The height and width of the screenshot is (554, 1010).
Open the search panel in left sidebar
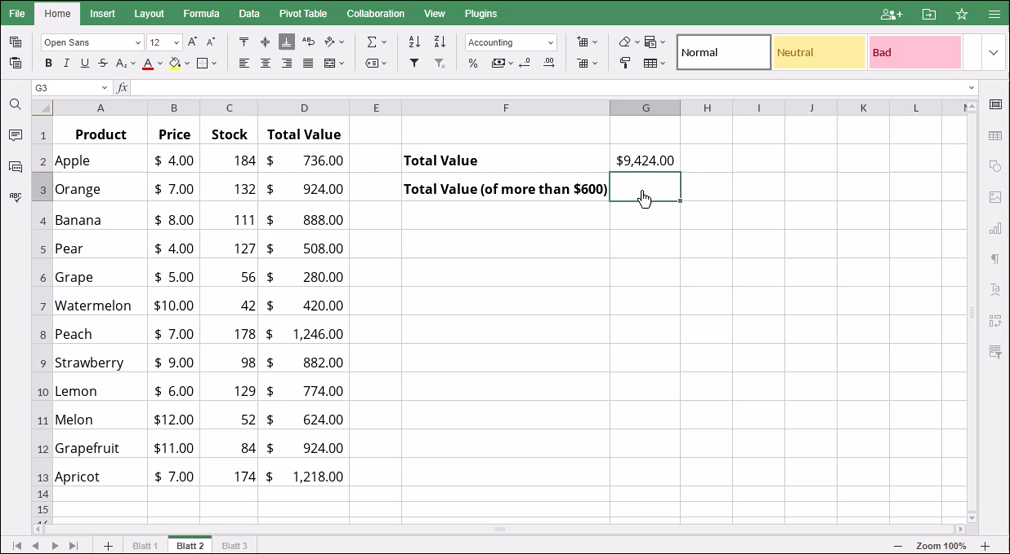click(15, 105)
